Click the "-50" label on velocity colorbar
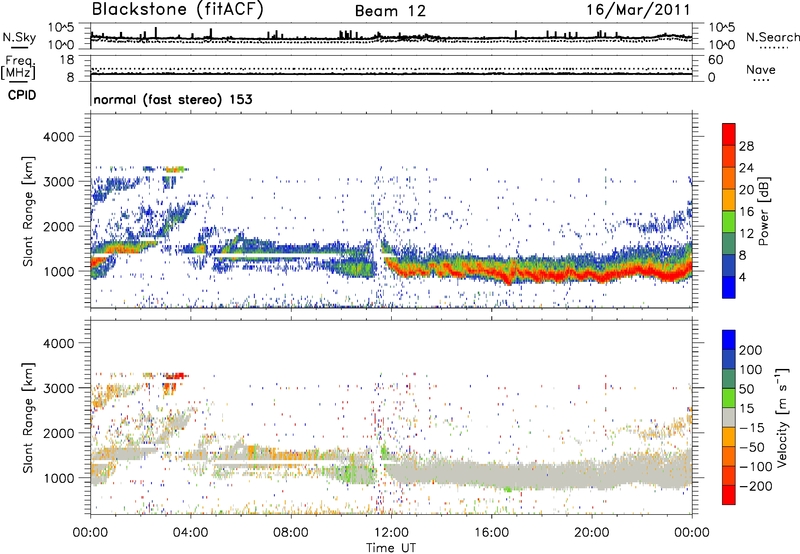Image resolution: width=800 pixels, height=554 pixels. [752, 448]
